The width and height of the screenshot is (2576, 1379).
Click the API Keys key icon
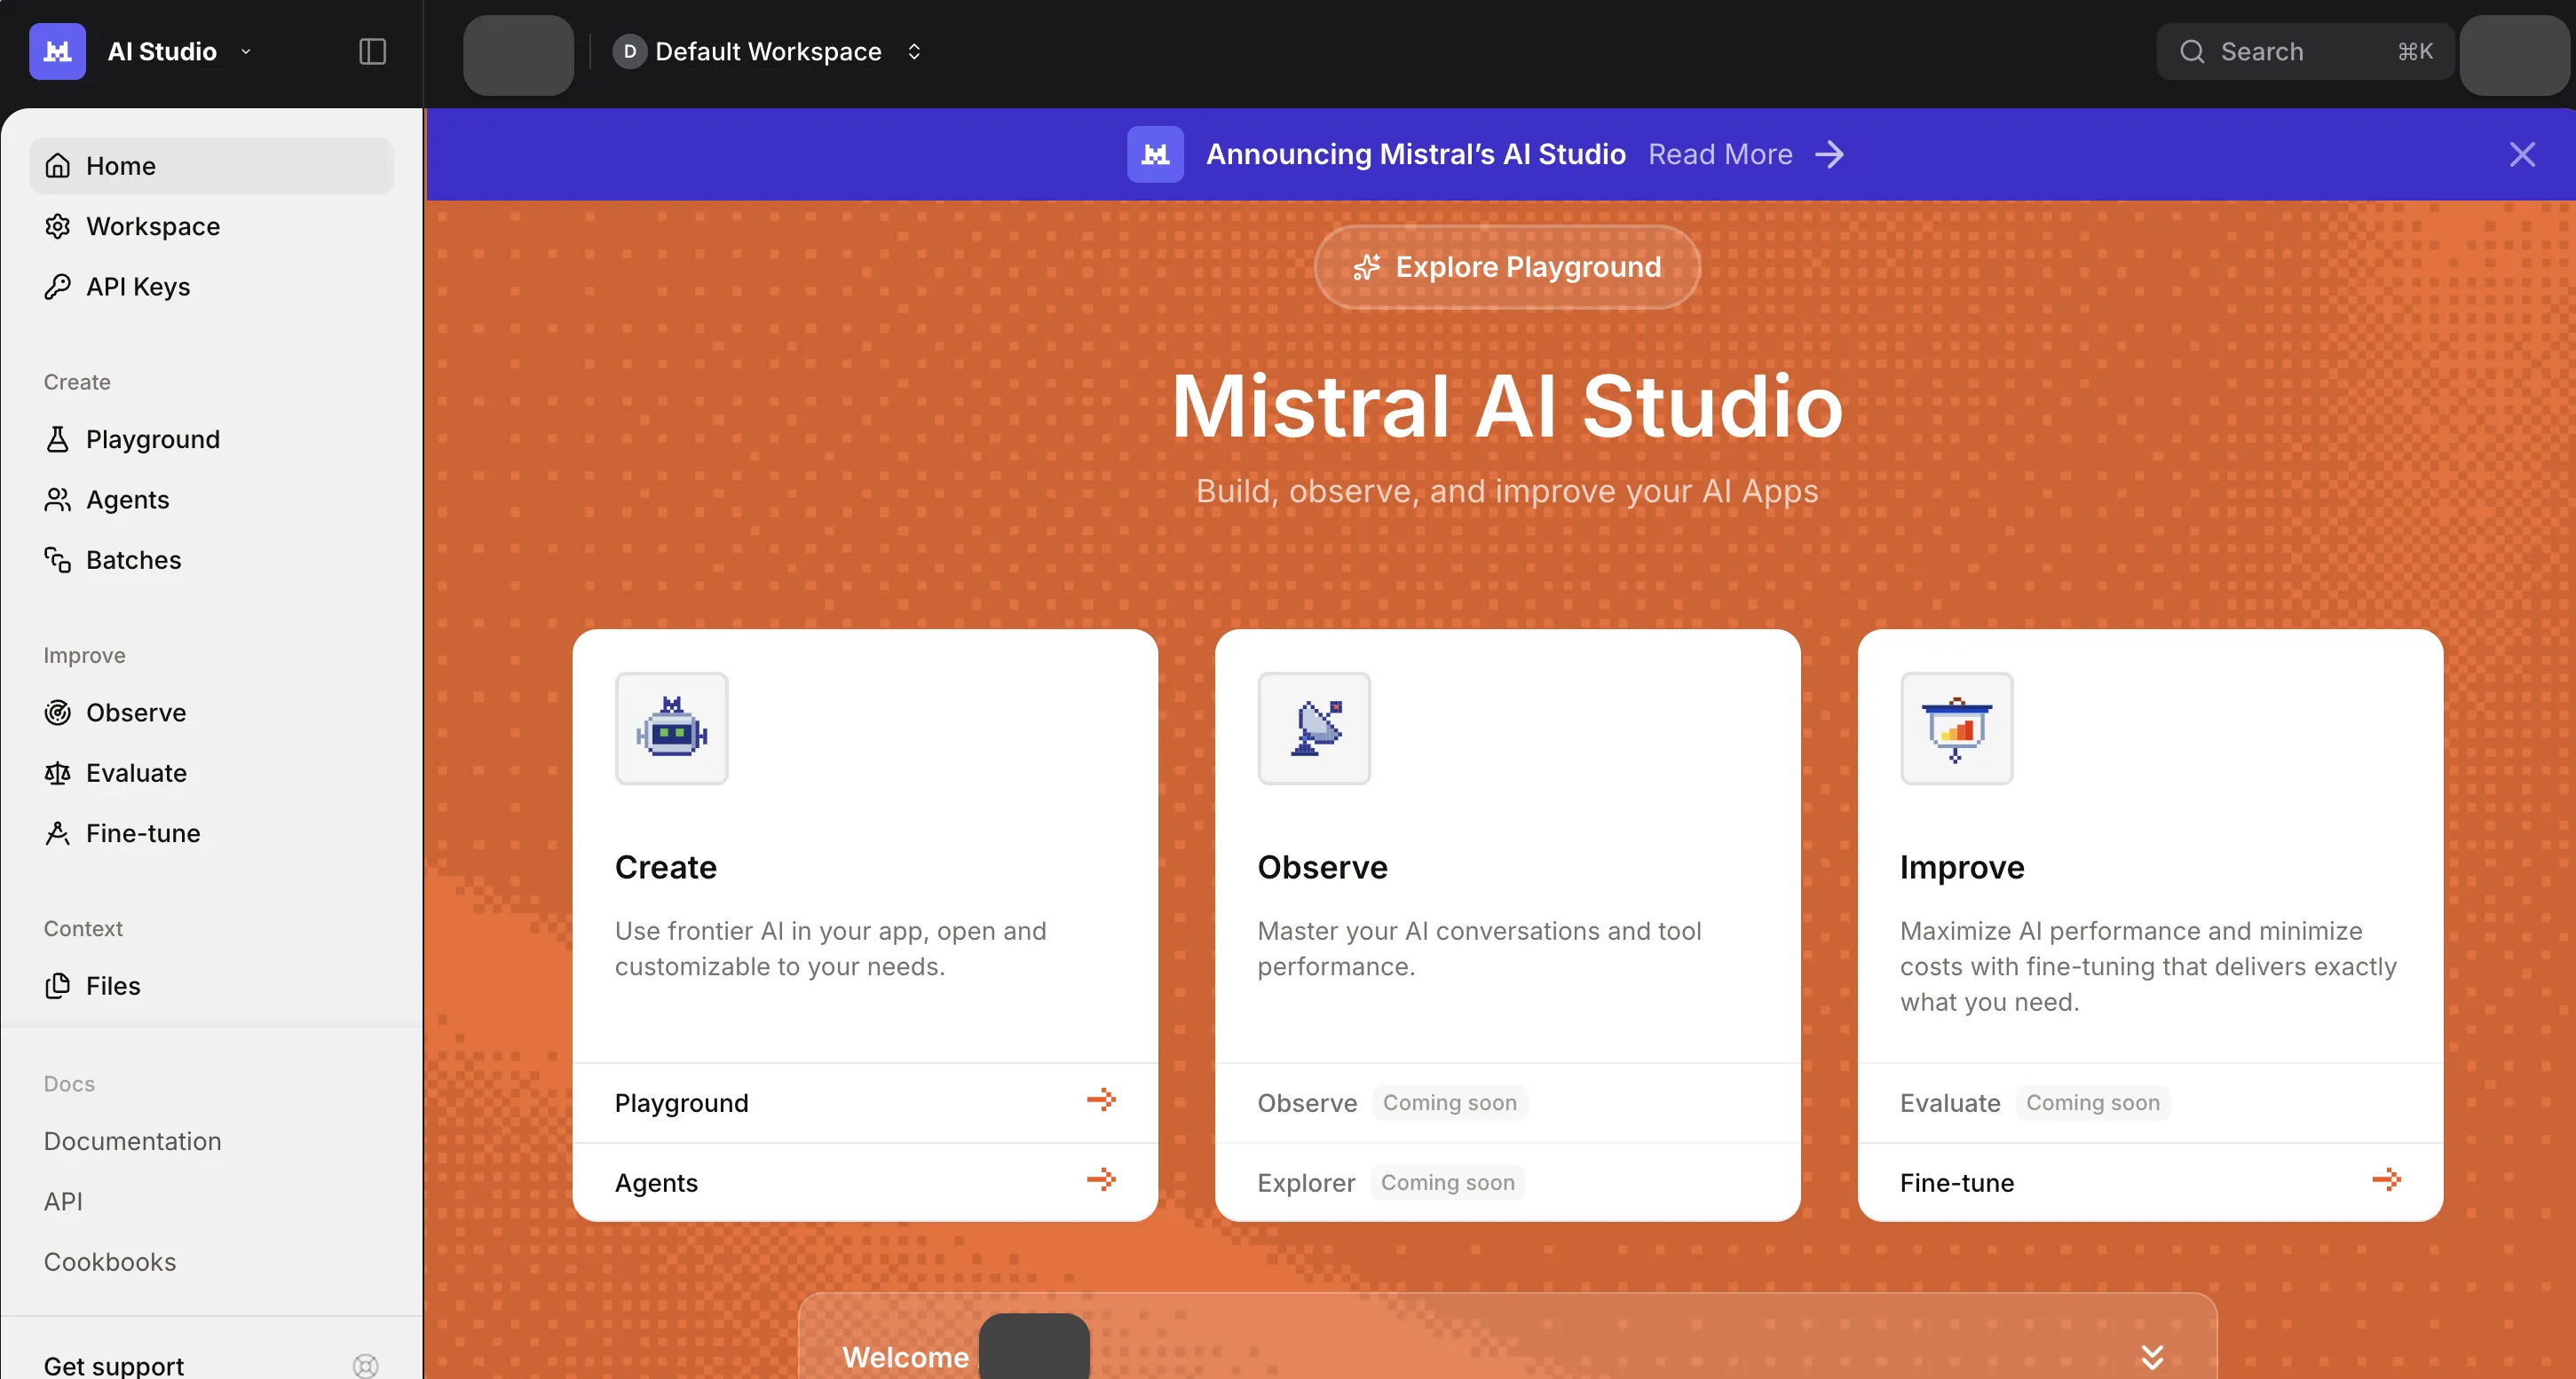(58, 286)
